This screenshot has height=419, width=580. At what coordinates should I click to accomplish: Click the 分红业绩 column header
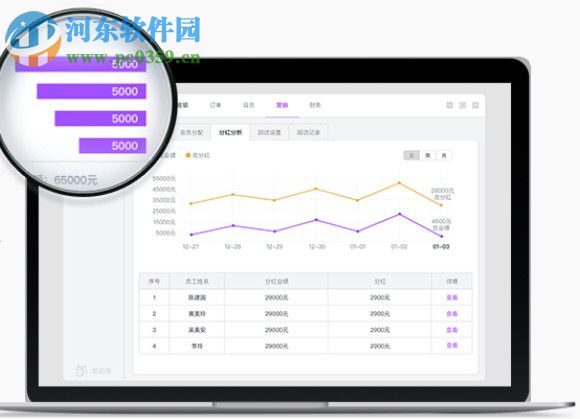[x=276, y=281]
